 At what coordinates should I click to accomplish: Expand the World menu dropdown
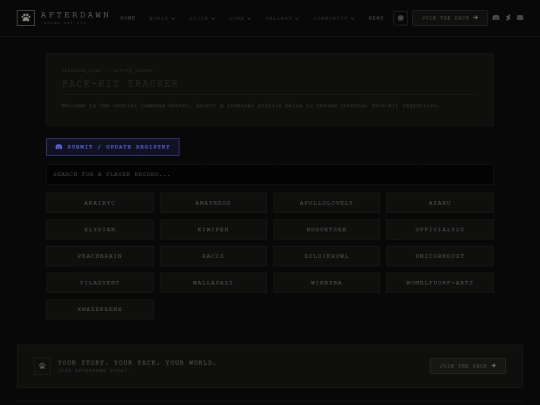tap(162, 18)
